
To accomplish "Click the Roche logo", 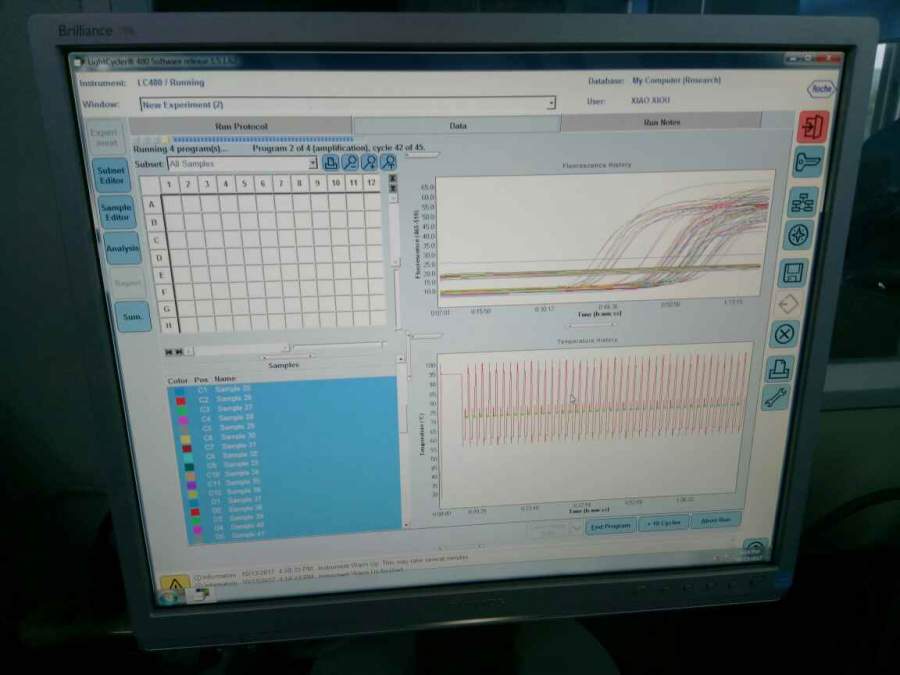I will [x=821, y=89].
